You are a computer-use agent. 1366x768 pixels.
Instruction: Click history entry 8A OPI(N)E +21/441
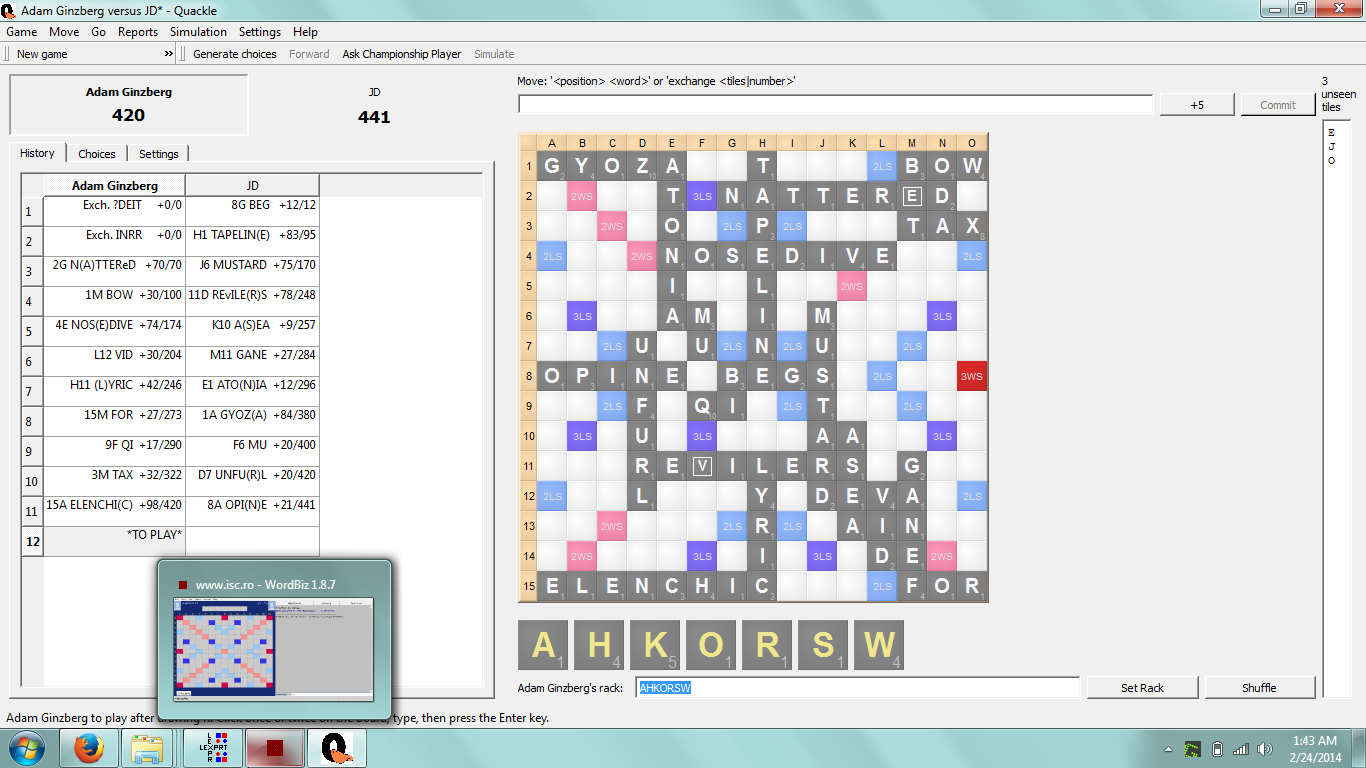252,511
